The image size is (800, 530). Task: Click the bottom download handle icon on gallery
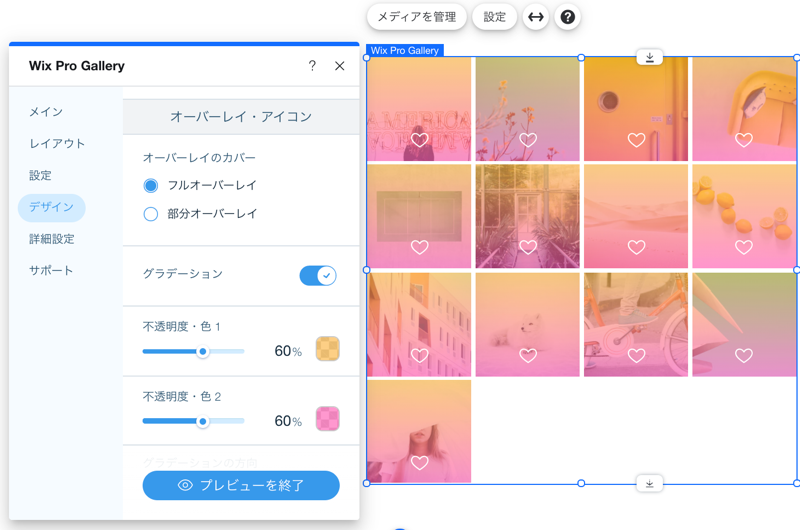[x=649, y=483]
